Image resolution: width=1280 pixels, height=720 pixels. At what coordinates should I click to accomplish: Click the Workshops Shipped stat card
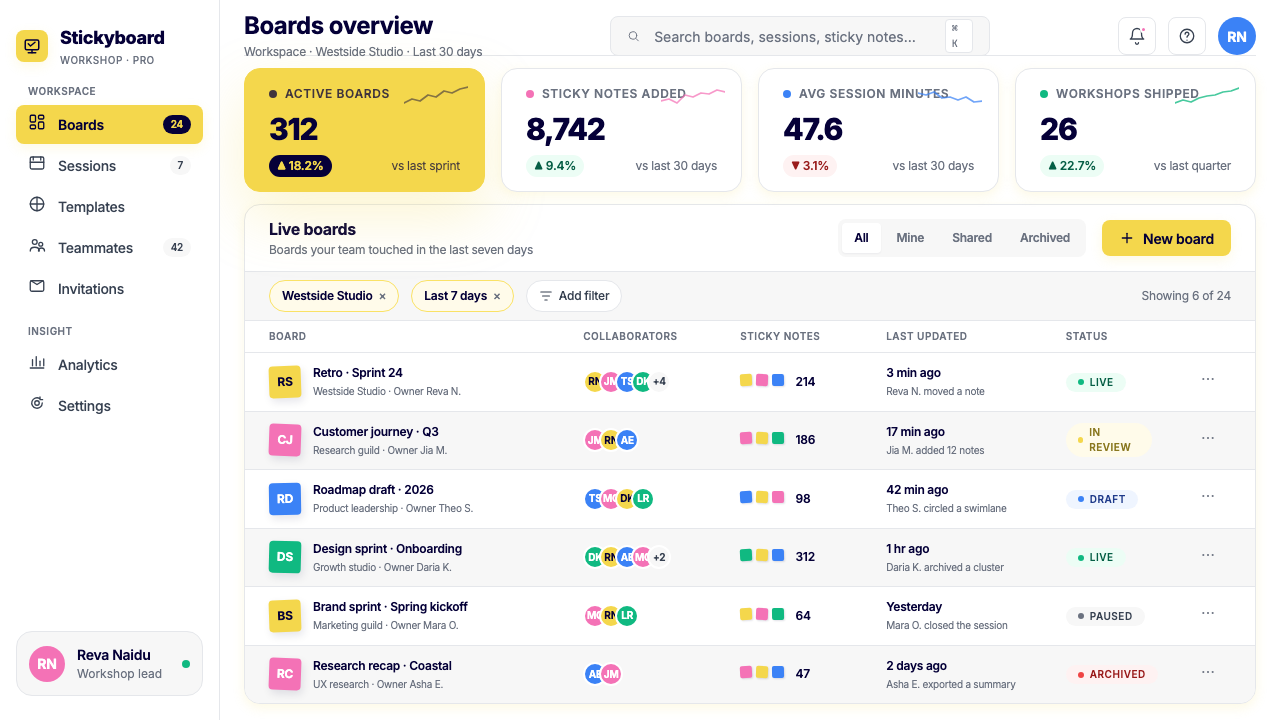[x=1135, y=130]
